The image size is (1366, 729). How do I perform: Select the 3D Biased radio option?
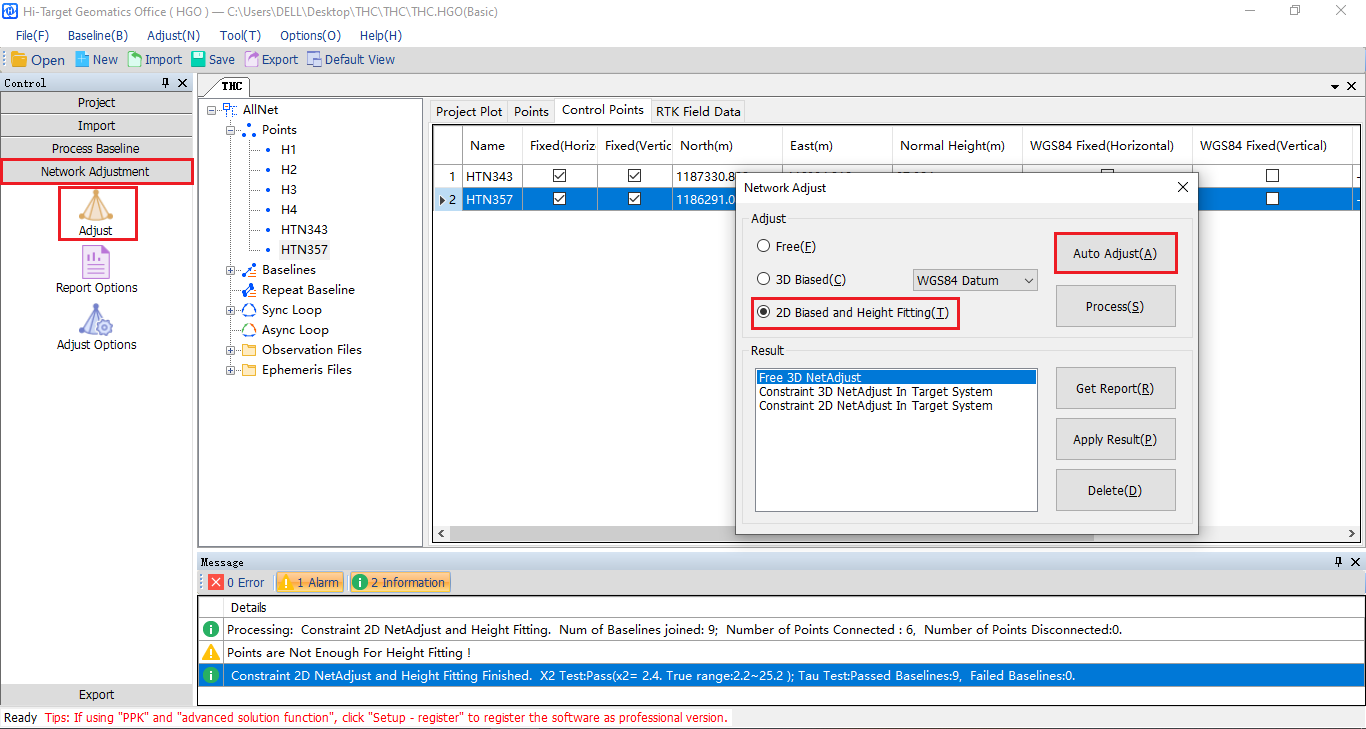click(x=764, y=280)
